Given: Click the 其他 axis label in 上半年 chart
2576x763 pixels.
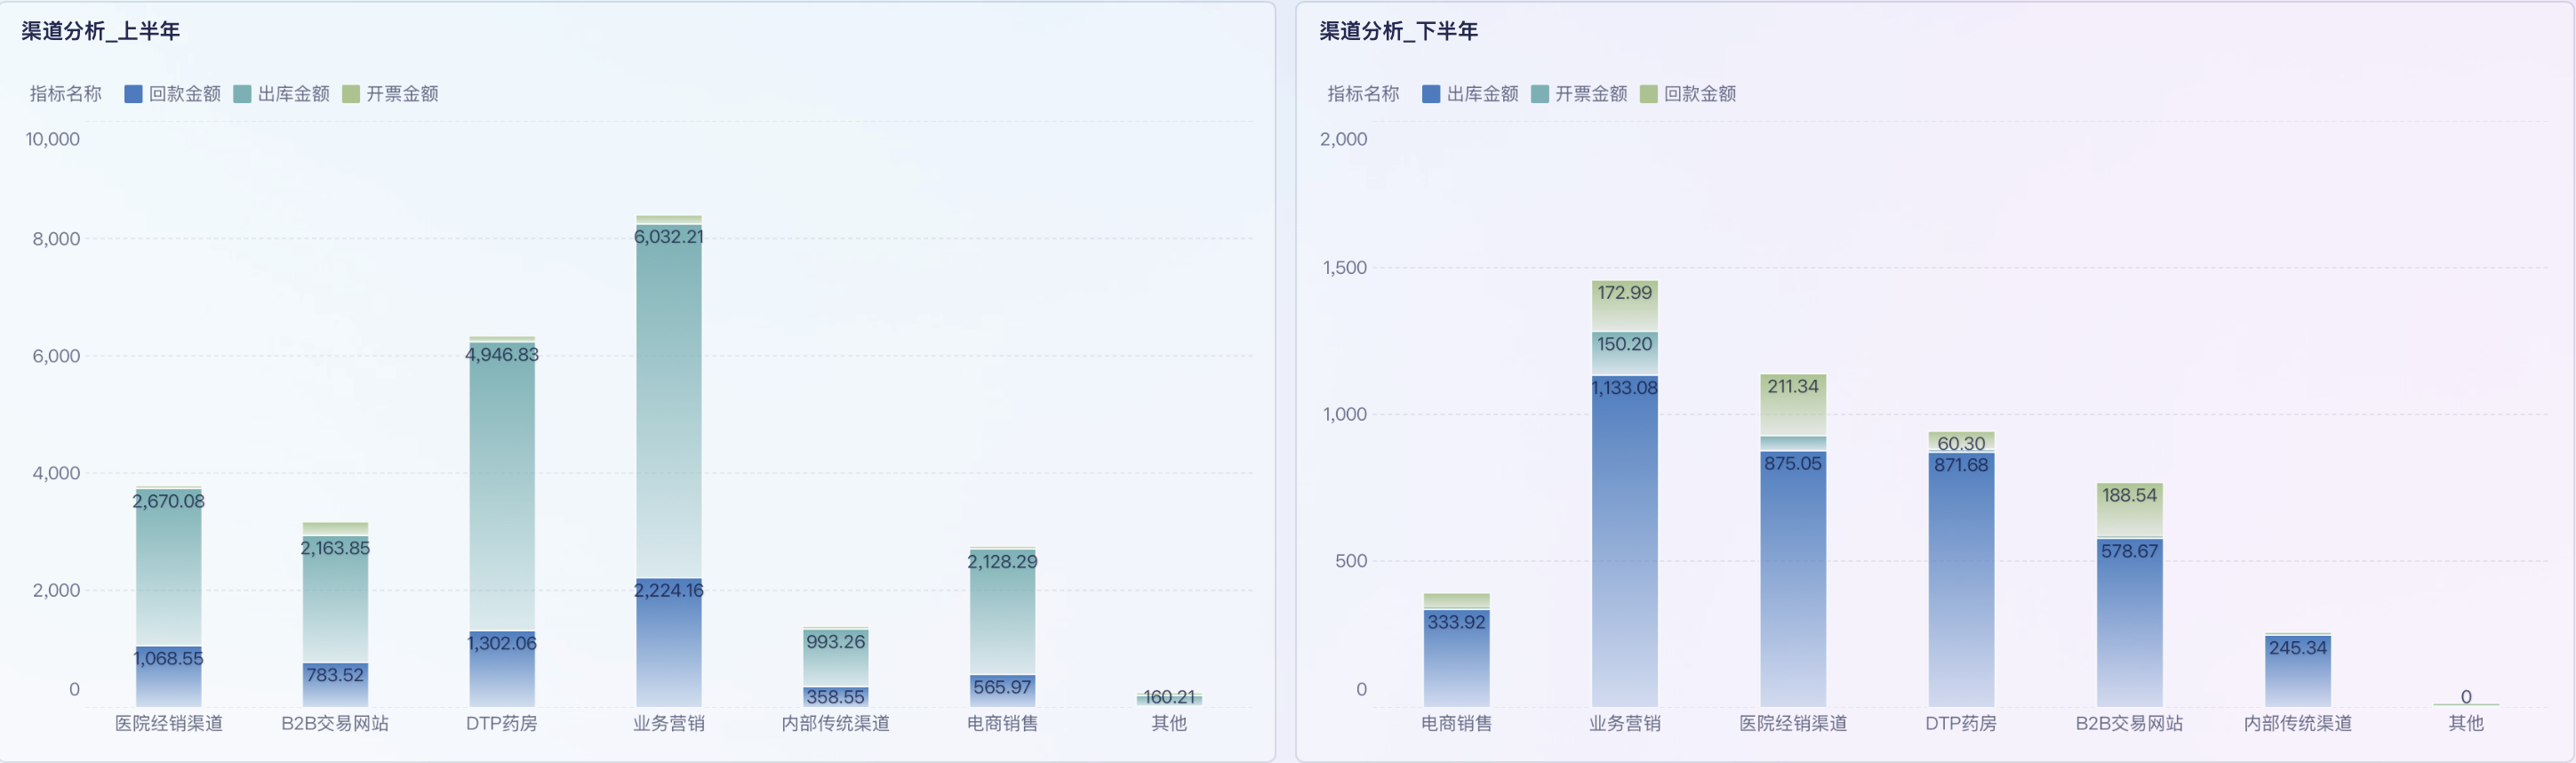Looking at the screenshot, I should click(1169, 723).
